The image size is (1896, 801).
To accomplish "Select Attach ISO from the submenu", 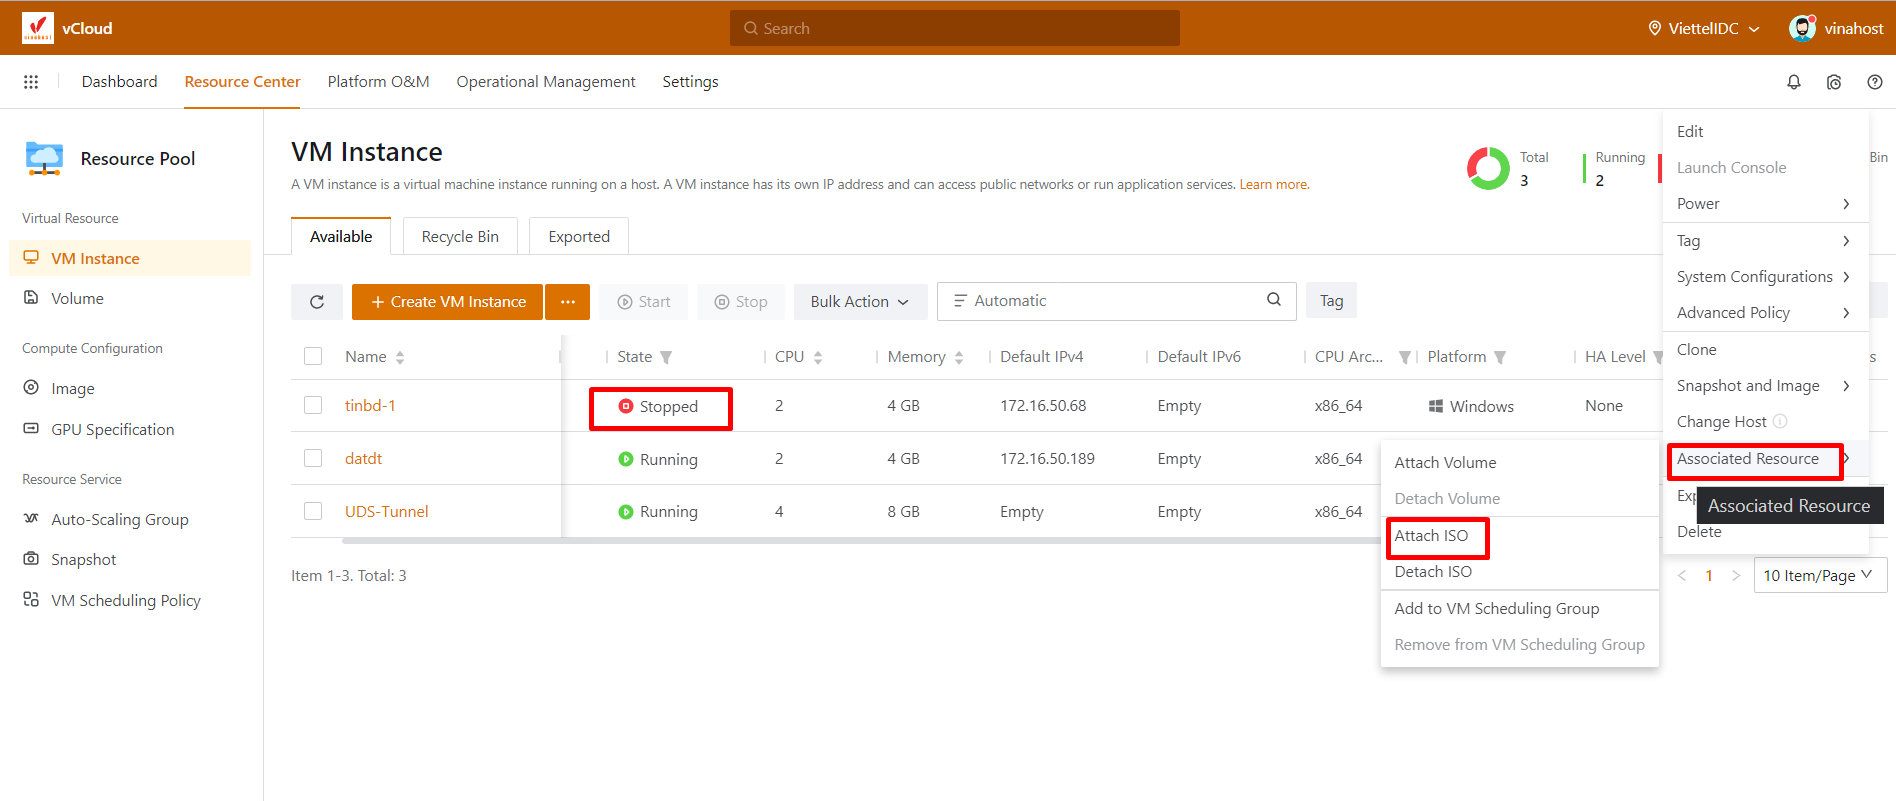I will click(1431, 536).
